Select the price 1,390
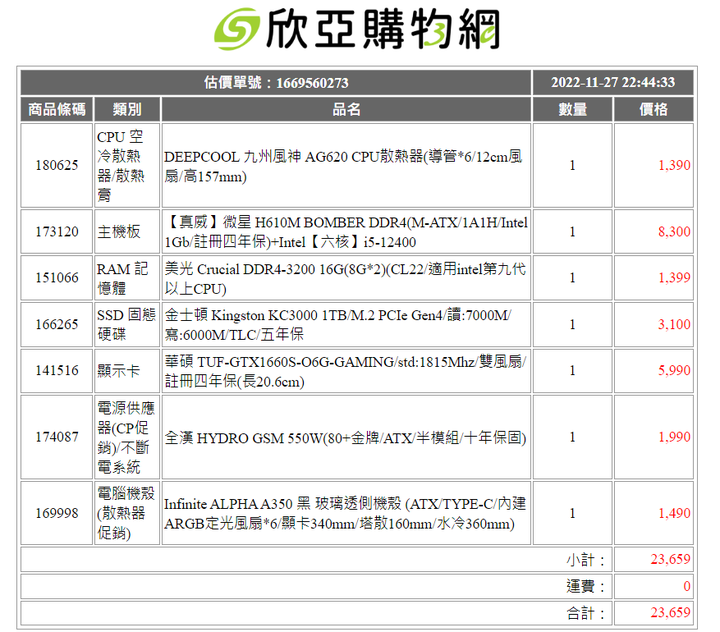This screenshot has width=720, height=632. coord(674,165)
